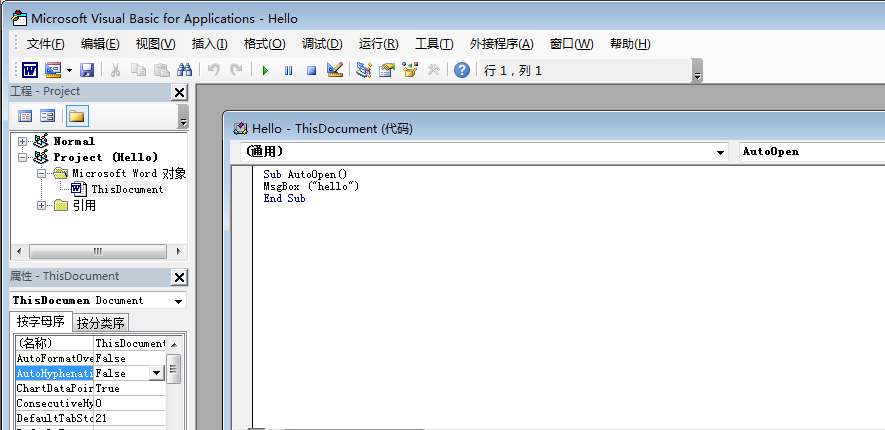
Task: Toggle Folders view in Project panel
Action: click(x=77, y=116)
